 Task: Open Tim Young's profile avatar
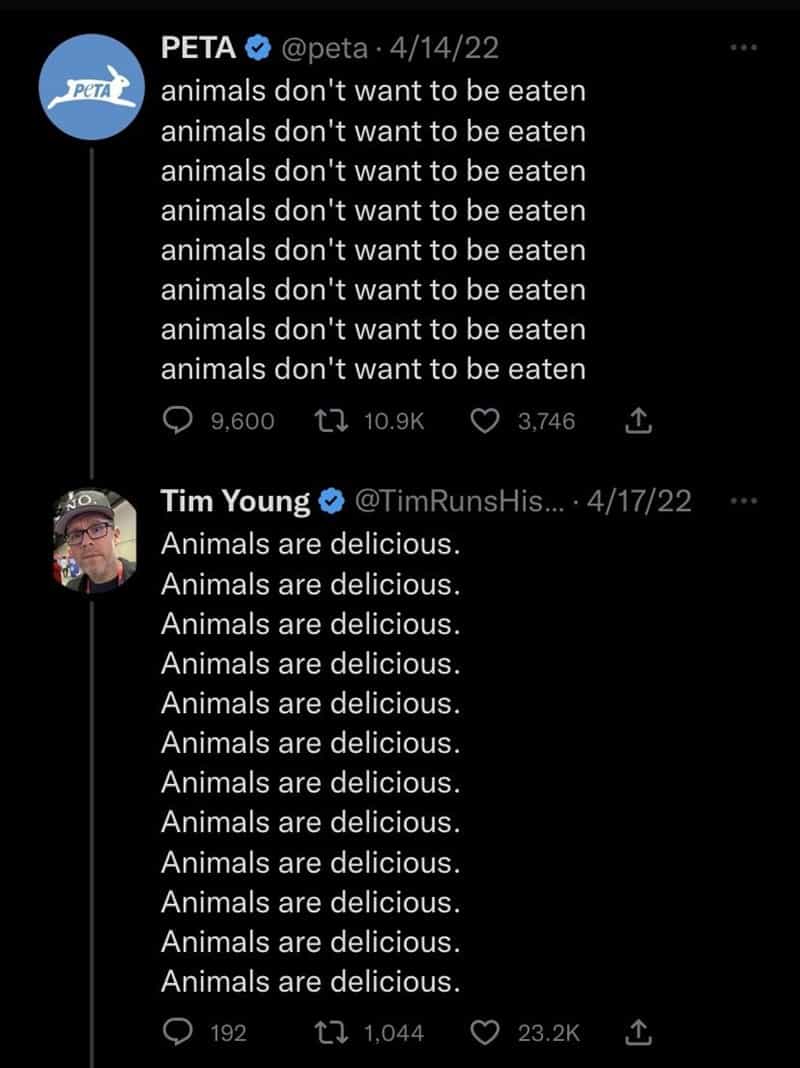(x=93, y=541)
